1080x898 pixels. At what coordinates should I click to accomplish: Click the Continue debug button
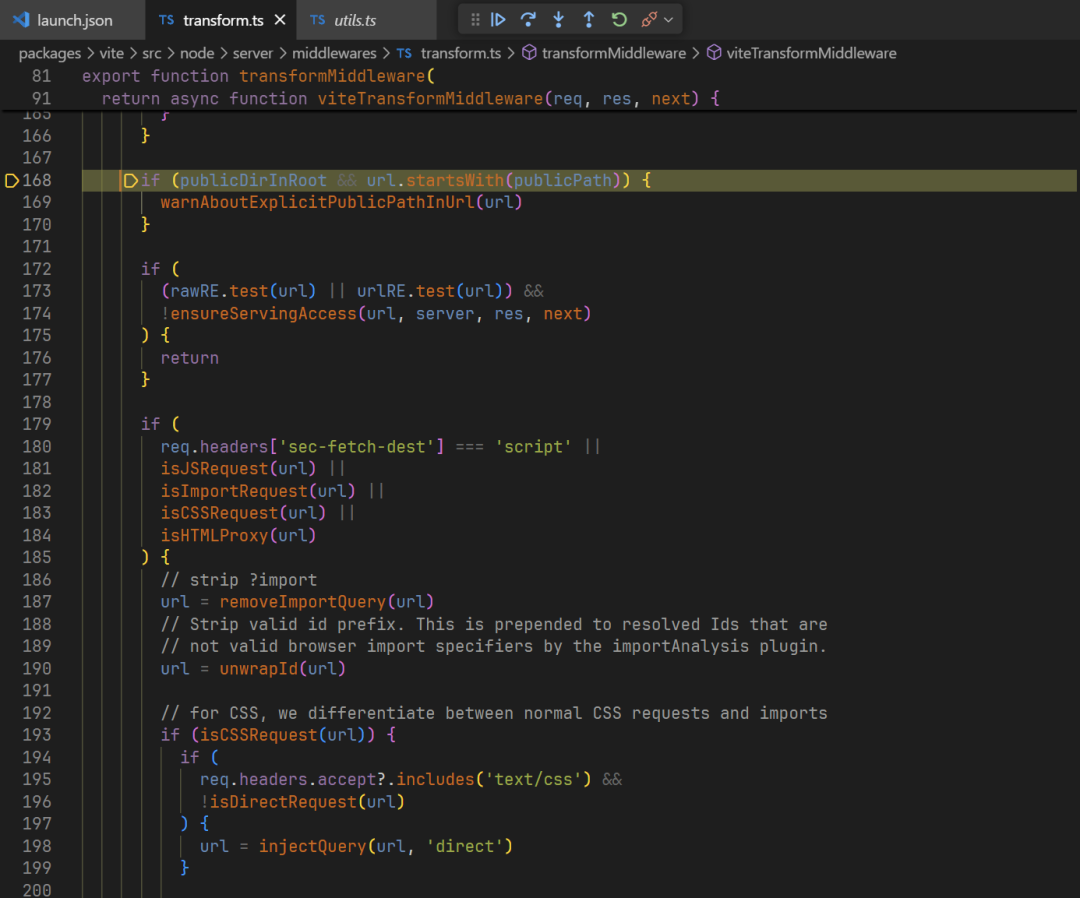498,19
